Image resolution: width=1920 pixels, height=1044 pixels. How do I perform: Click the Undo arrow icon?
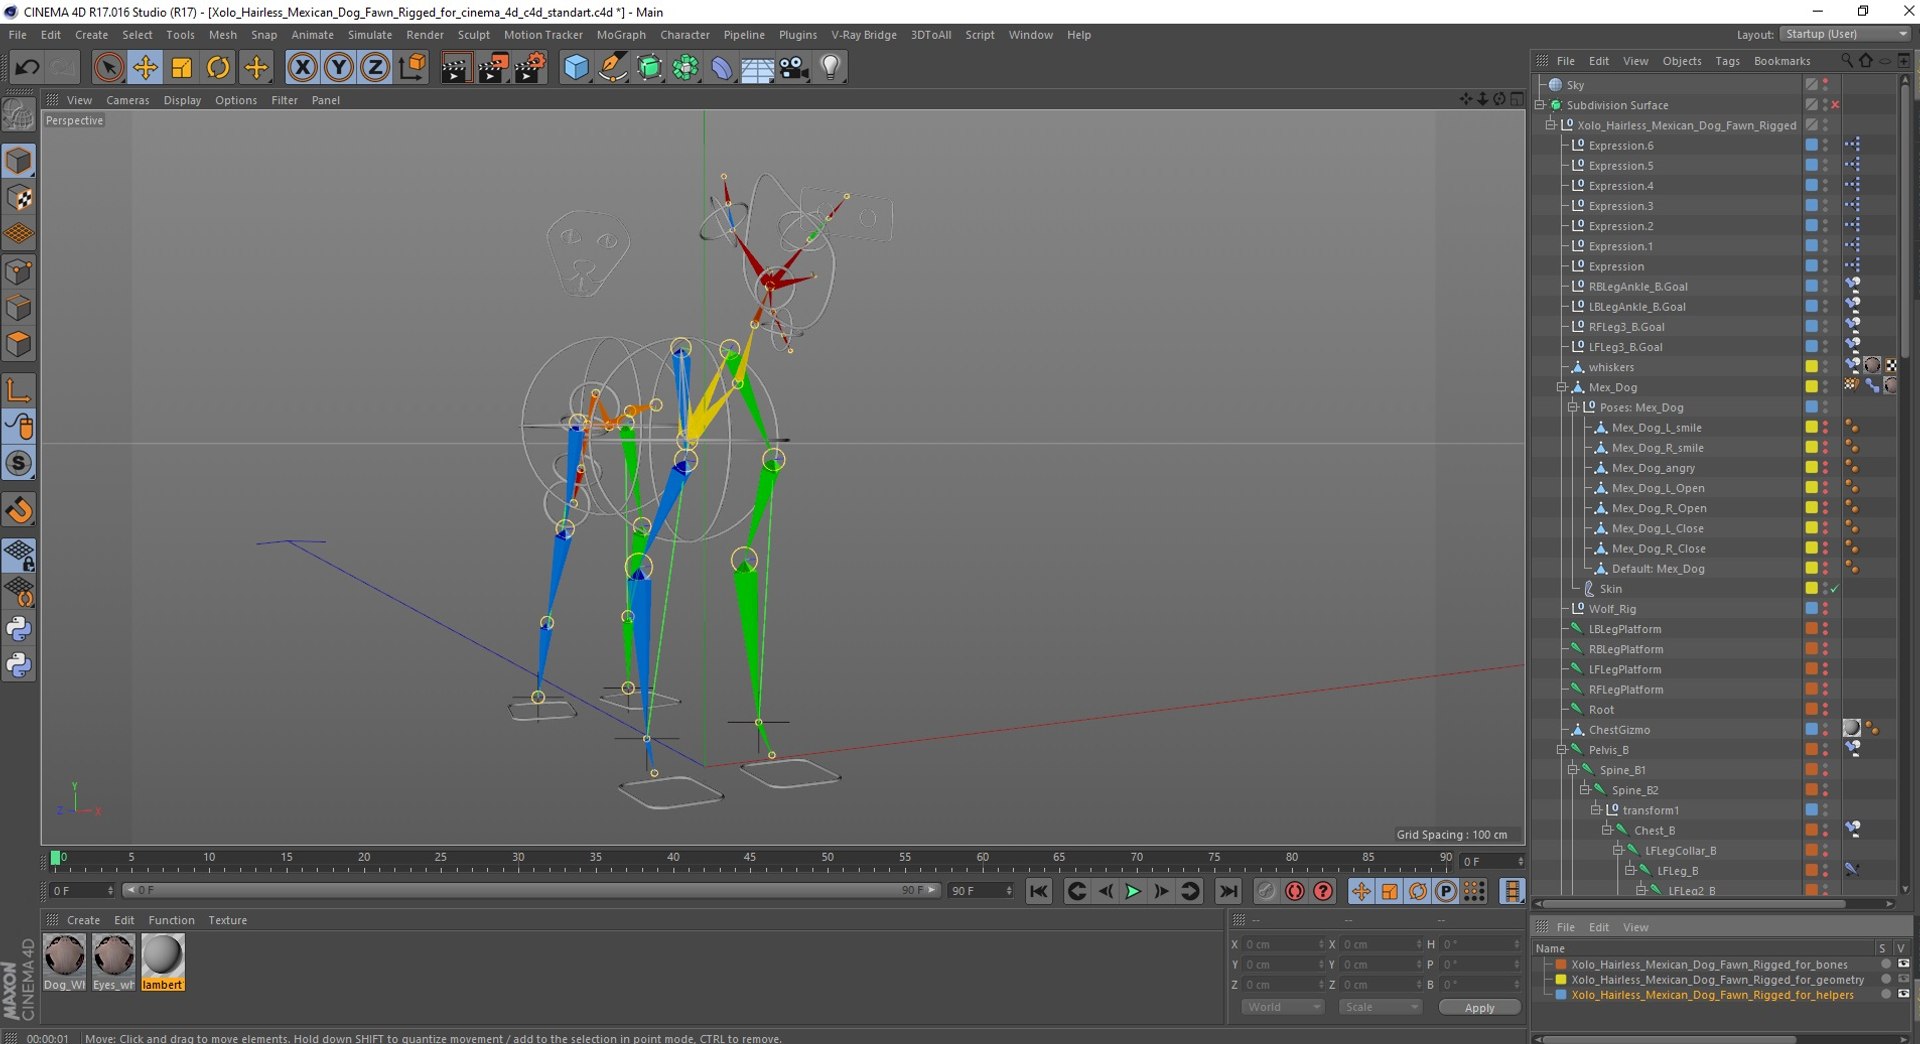point(27,67)
